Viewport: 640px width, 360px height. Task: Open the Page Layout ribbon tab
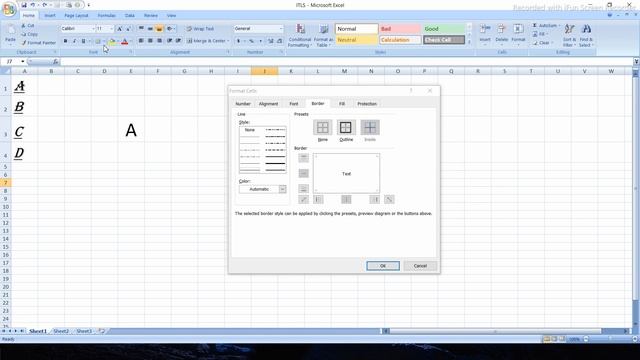point(76,16)
